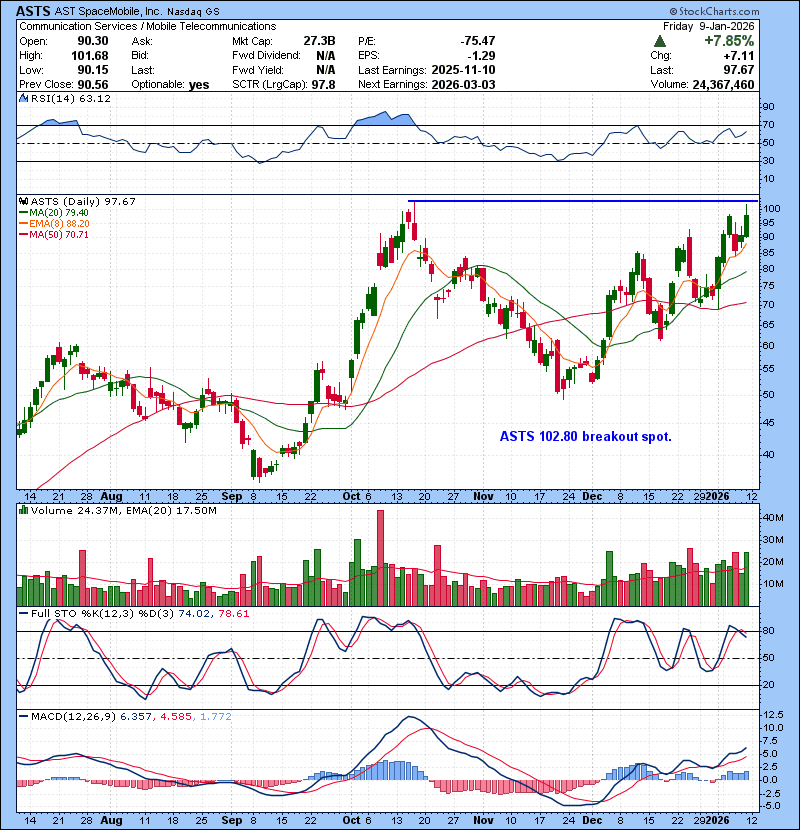Click the P/E value -75.47

(x=478, y=41)
